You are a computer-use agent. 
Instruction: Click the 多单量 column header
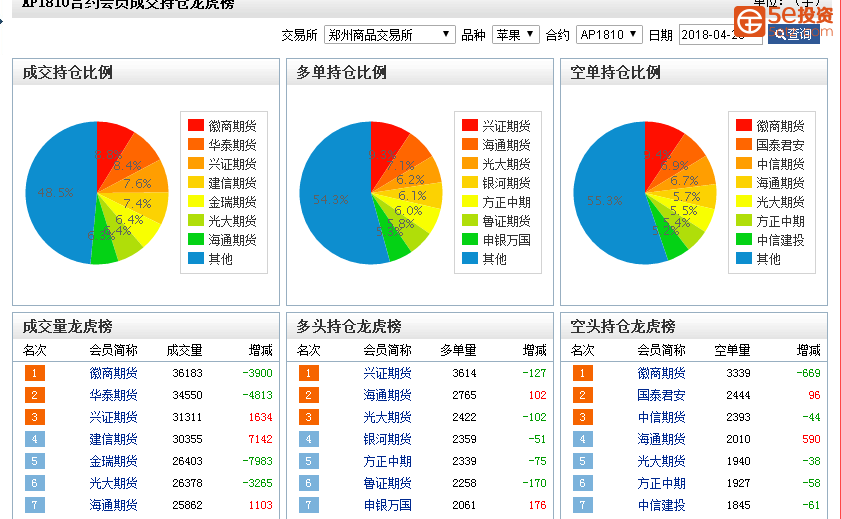459,351
